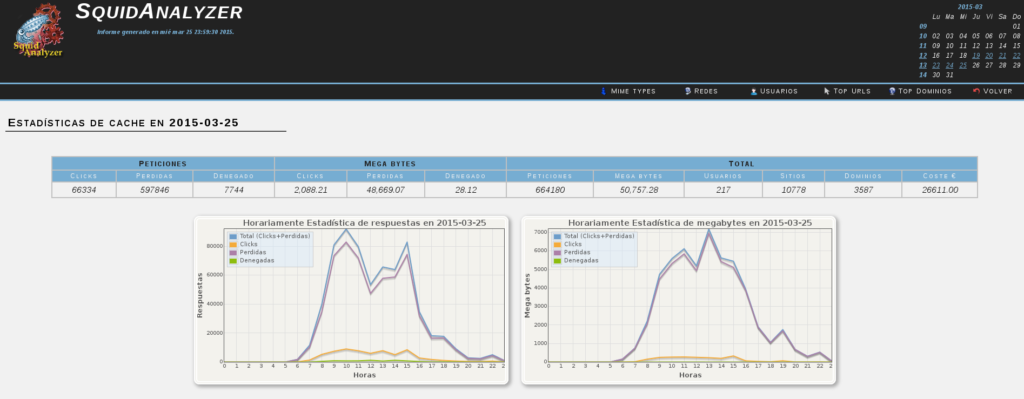Select the total Peticiones value 664180
Viewport: 1024px width, 399px height.
coord(550,190)
